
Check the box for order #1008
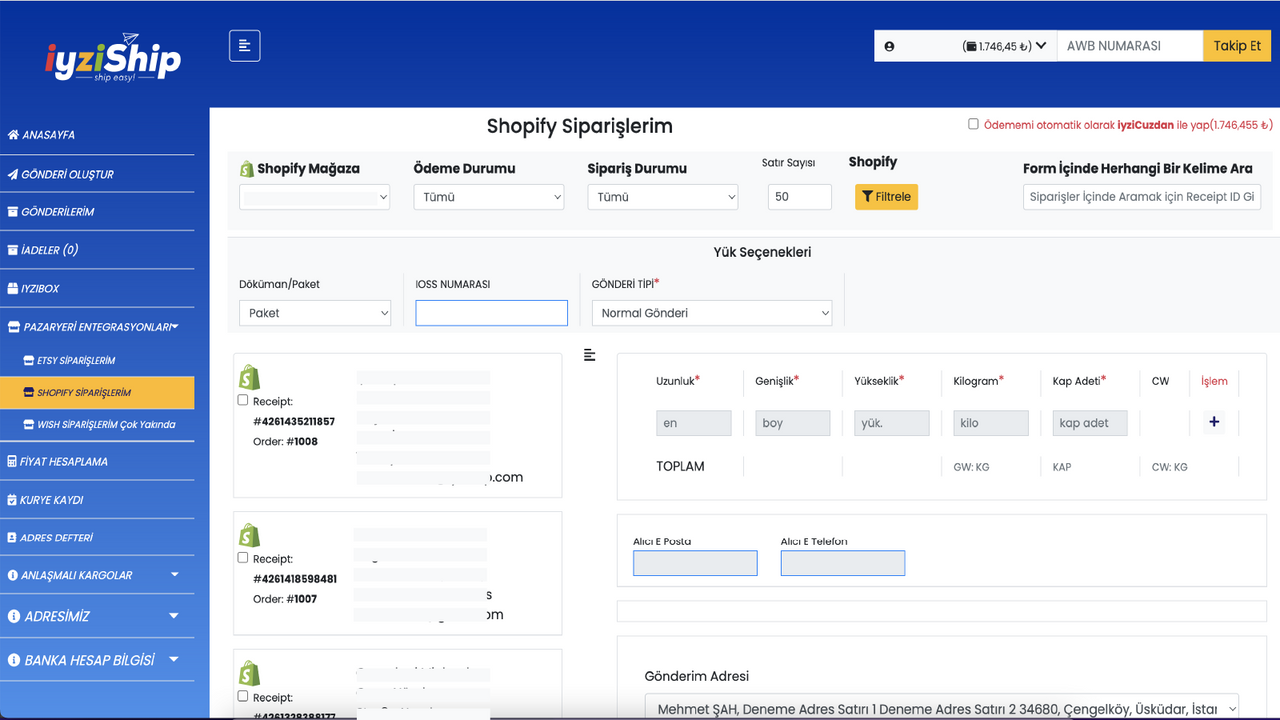click(x=243, y=400)
